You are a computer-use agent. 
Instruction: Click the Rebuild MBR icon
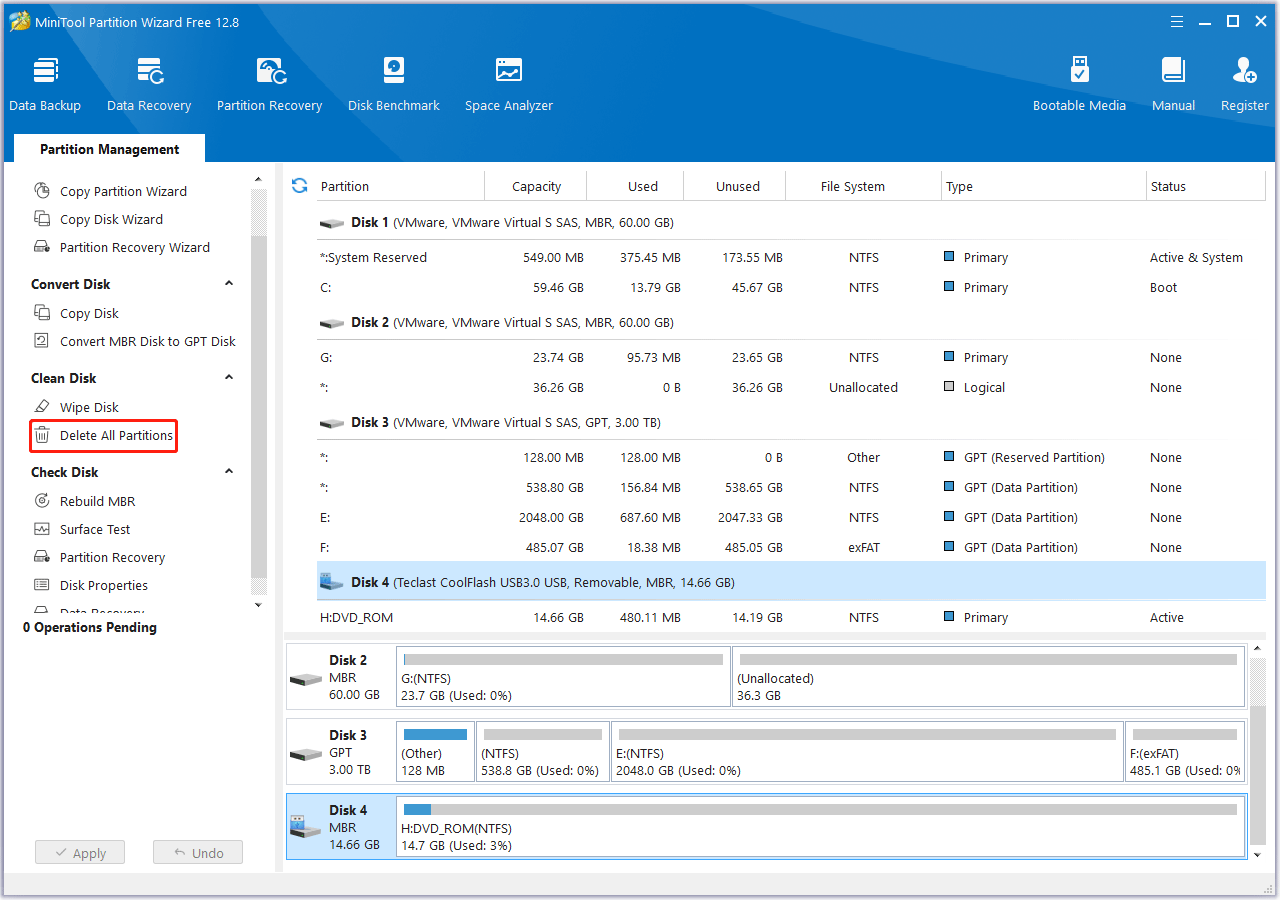(42, 500)
